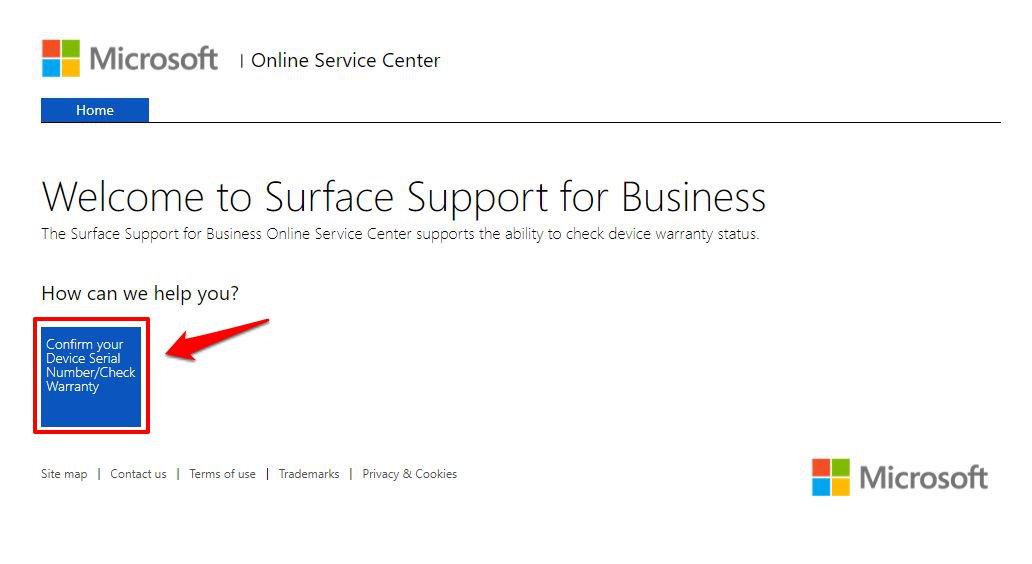Screen dimensions: 1032x564
Task: Click the footer Microsoft wordmark text
Action: (x=923, y=478)
